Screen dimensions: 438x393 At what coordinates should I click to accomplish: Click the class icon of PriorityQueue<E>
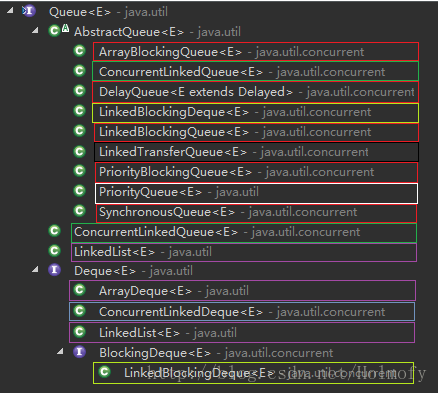coord(79,191)
